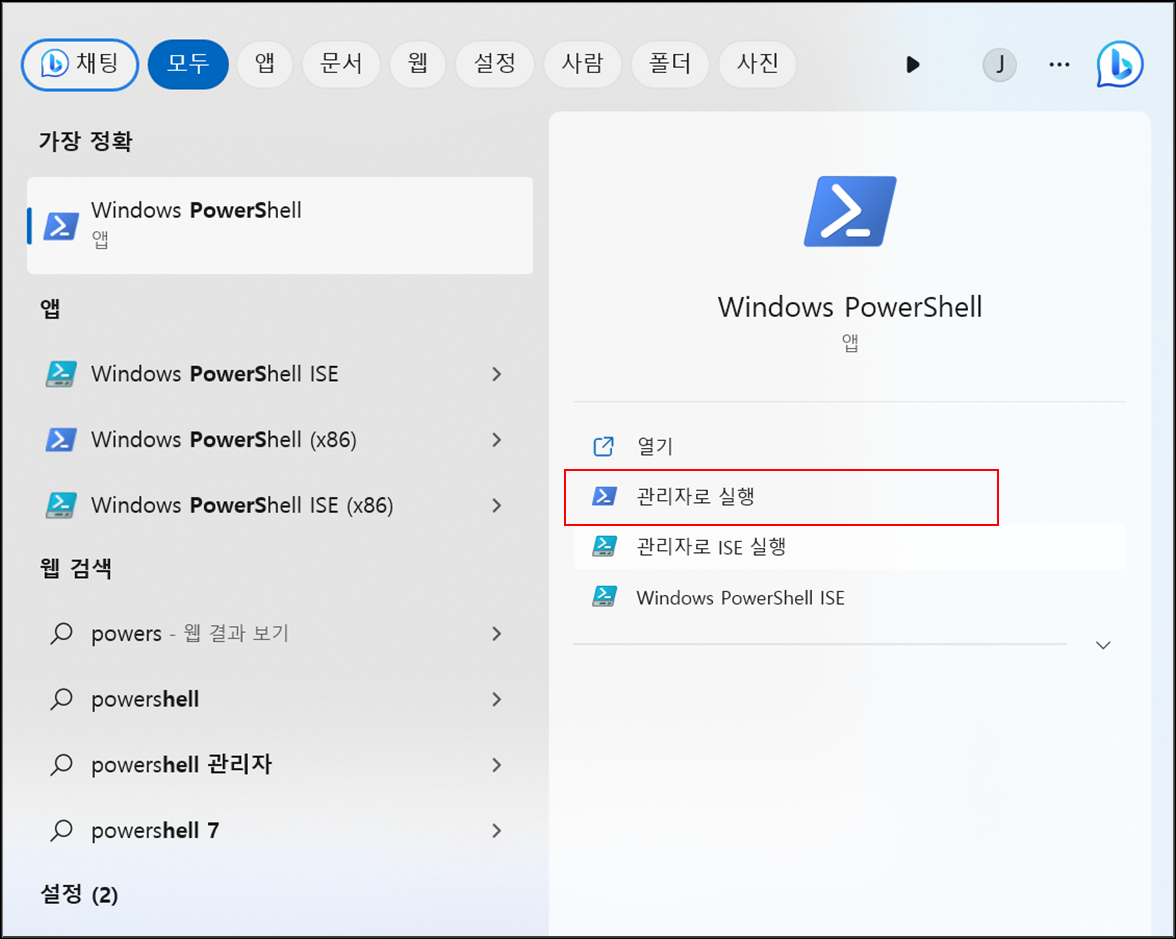Switch to the 앱 filter tab
Screen dimensions: 1176x939
point(265,64)
